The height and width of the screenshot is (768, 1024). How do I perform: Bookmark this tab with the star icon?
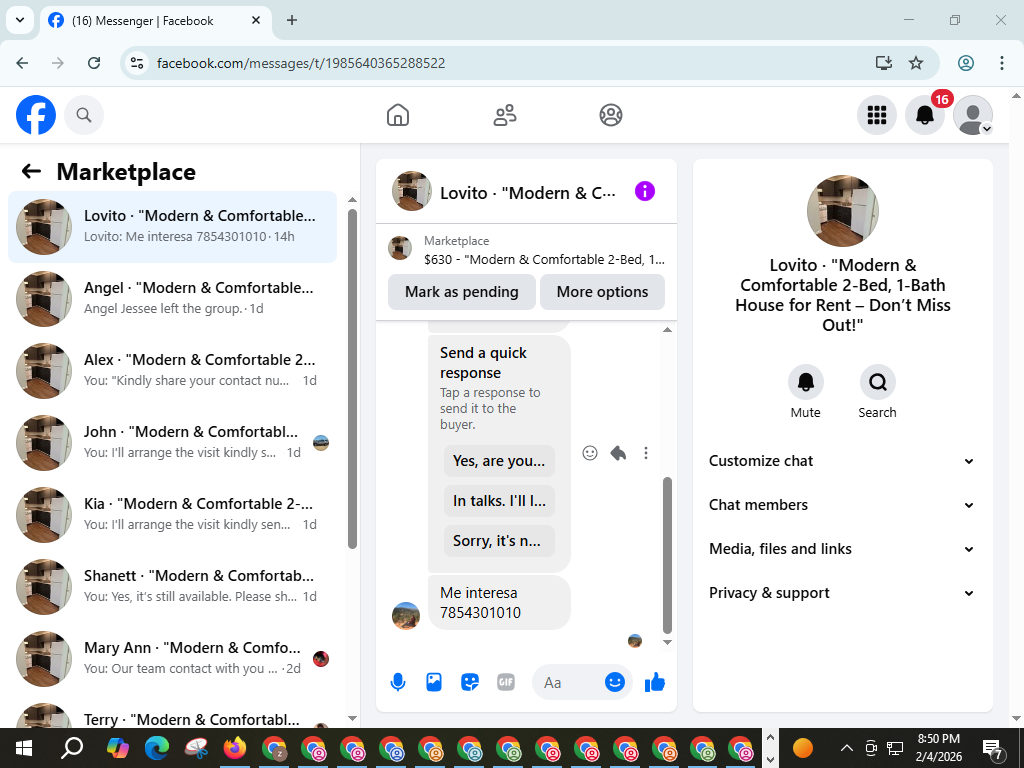coord(916,63)
